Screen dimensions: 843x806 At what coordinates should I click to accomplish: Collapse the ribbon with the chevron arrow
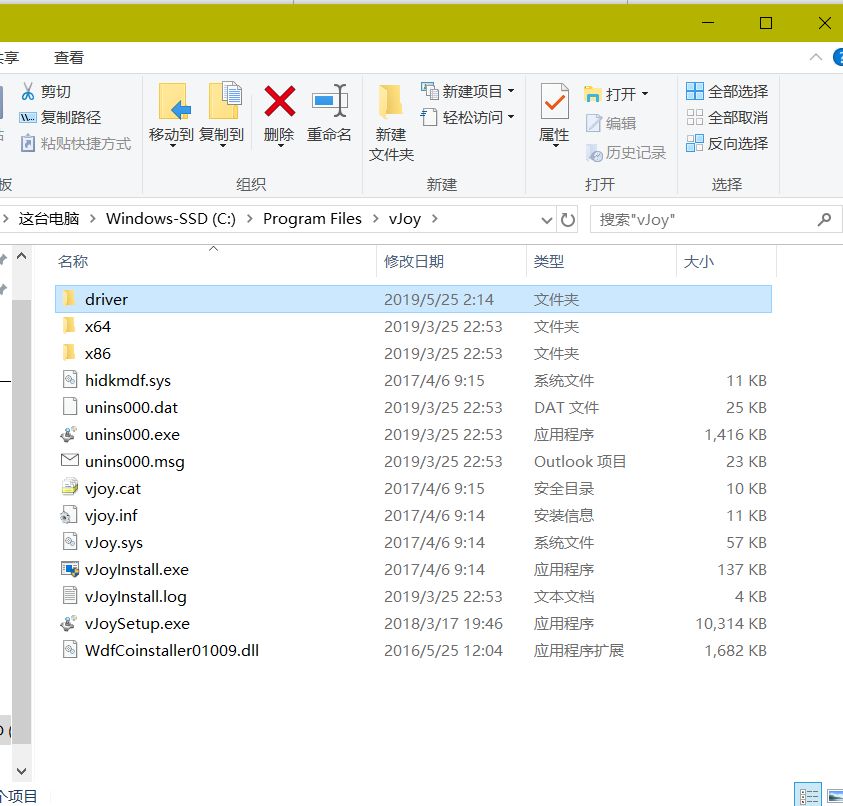[x=816, y=57]
